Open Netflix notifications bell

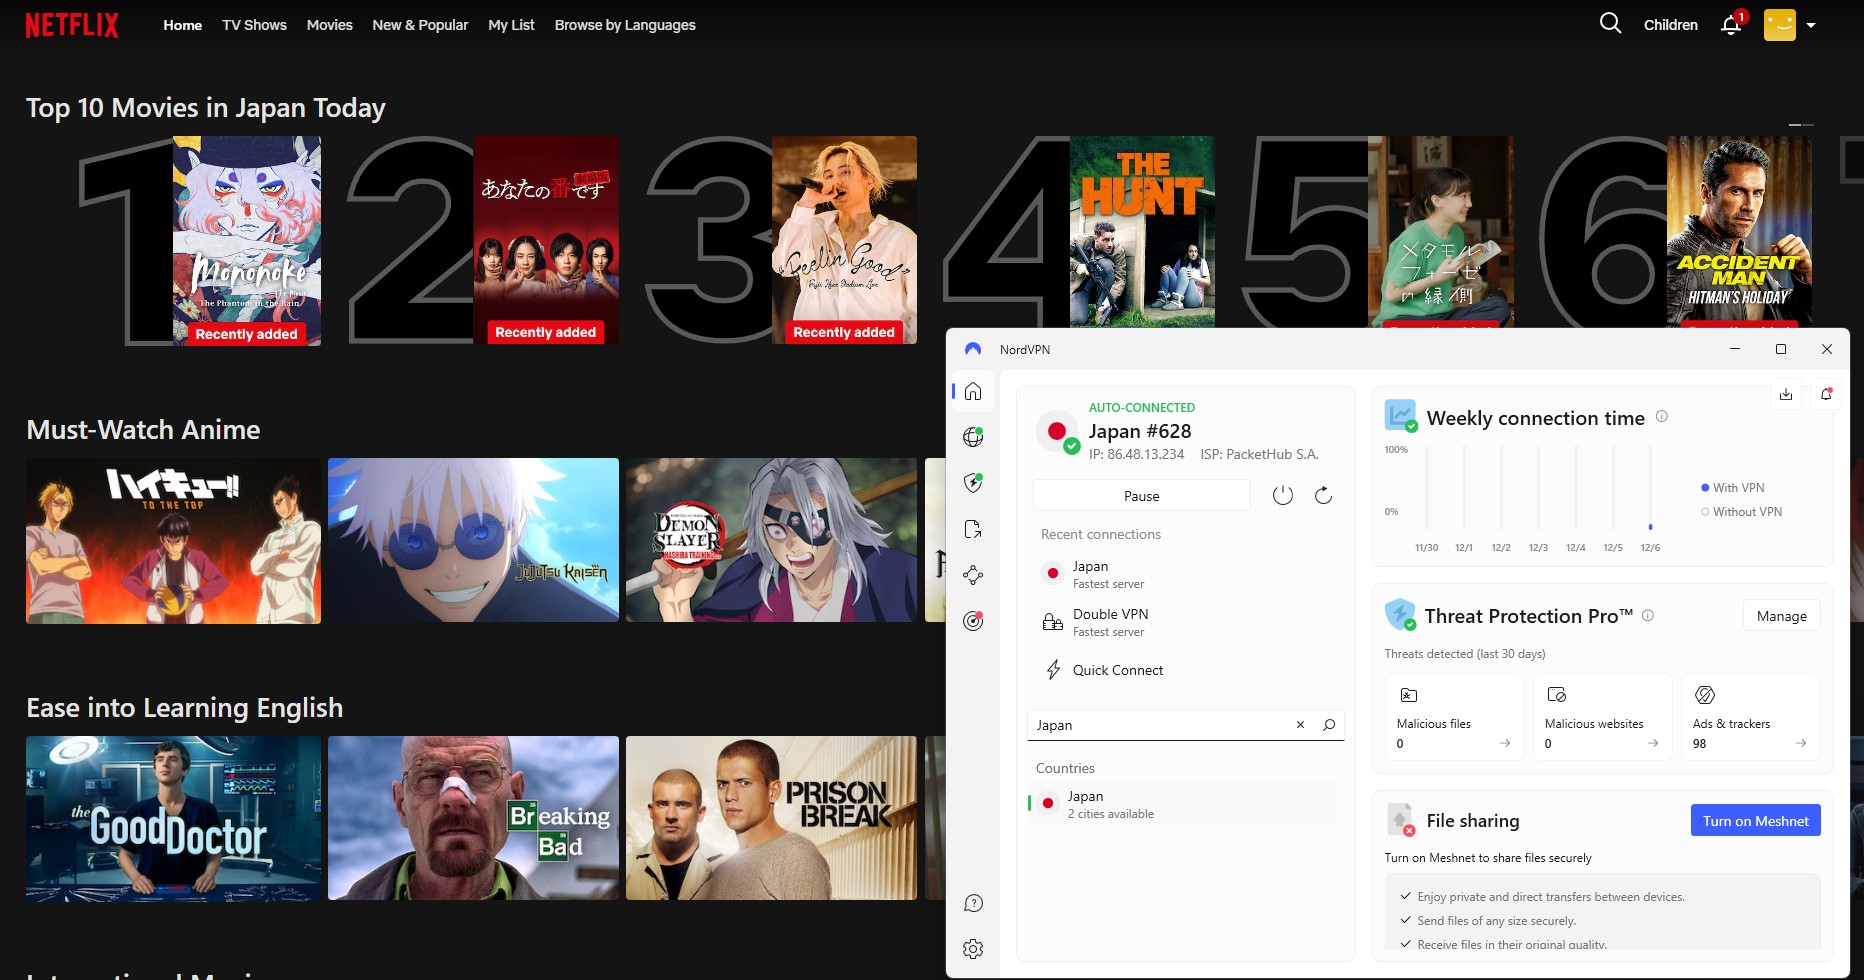[1731, 24]
